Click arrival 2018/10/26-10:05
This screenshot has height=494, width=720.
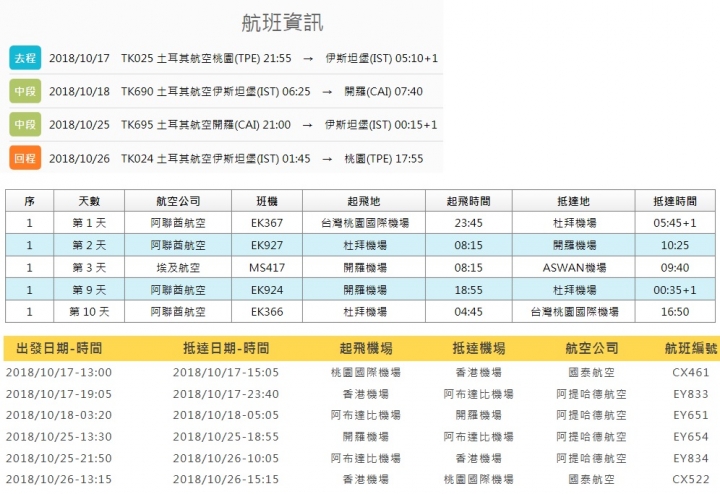[226, 458]
